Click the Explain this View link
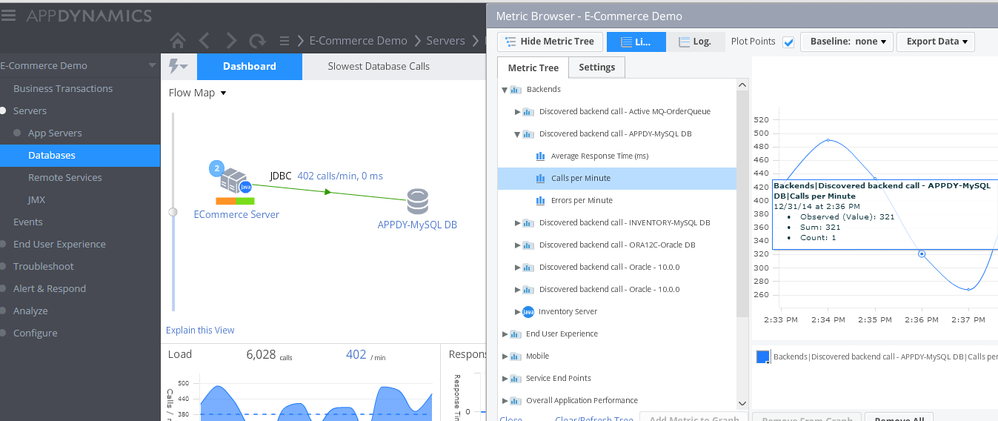The width and height of the screenshot is (998, 421). click(200, 330)
